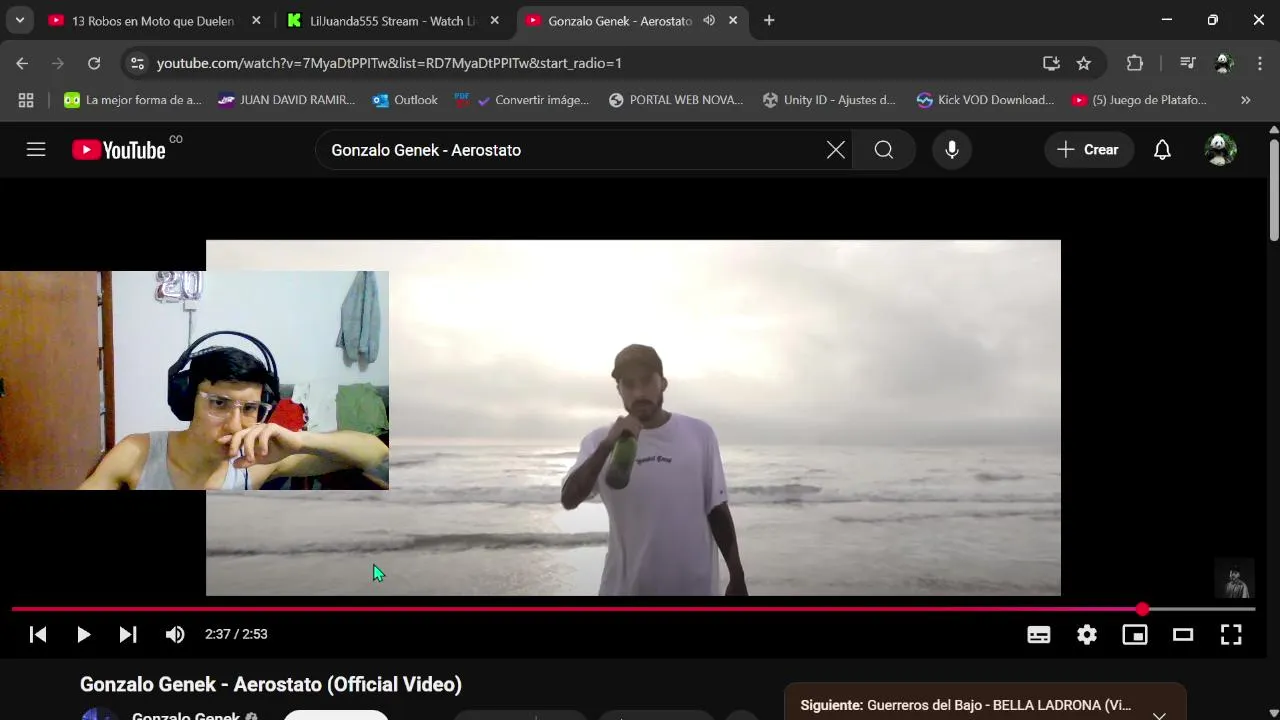Image resolution: width=1280 pixels, height=720 pixels.
Task: Skip to the previous video
Action: pyautogui.click(x=38, y=634)
